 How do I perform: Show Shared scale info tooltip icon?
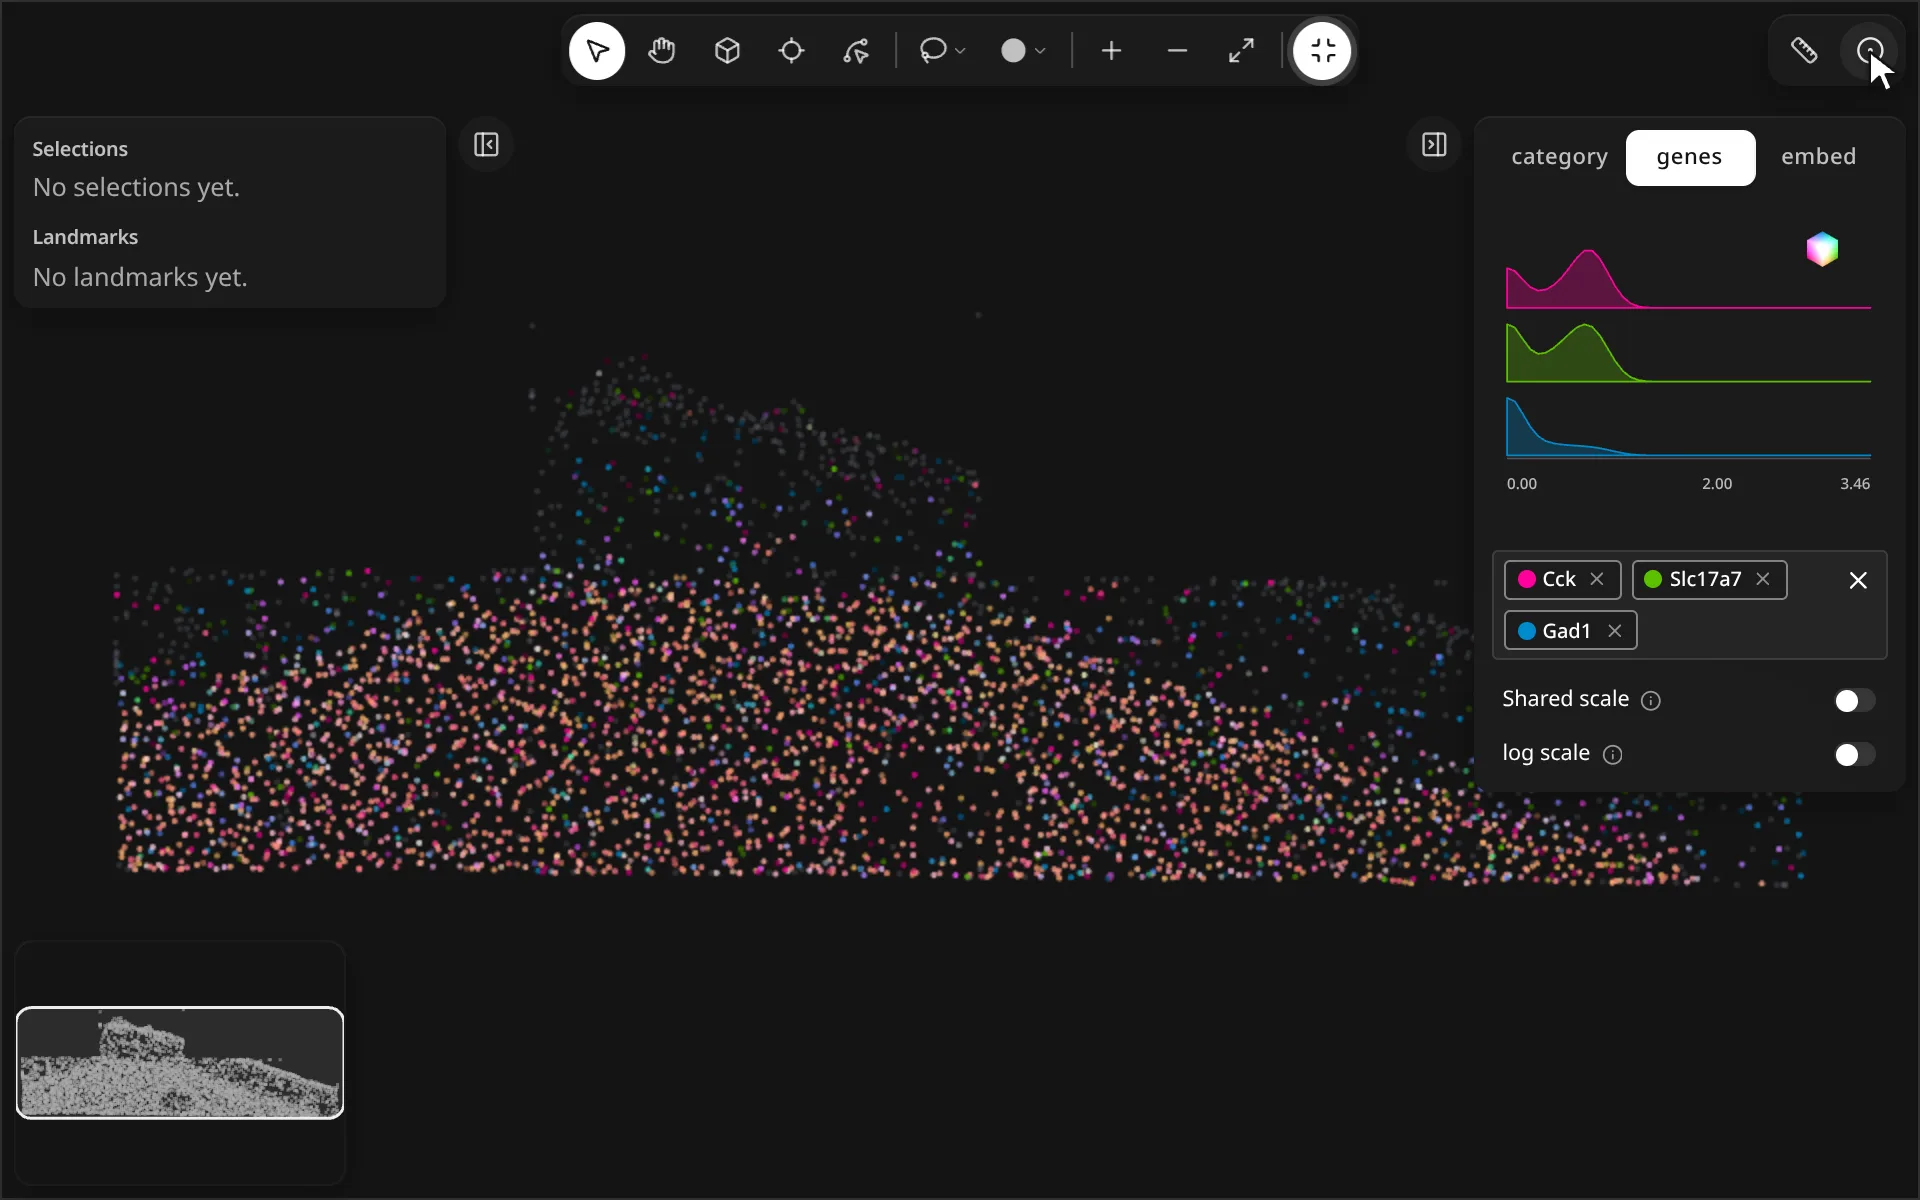click(1651, 701)
